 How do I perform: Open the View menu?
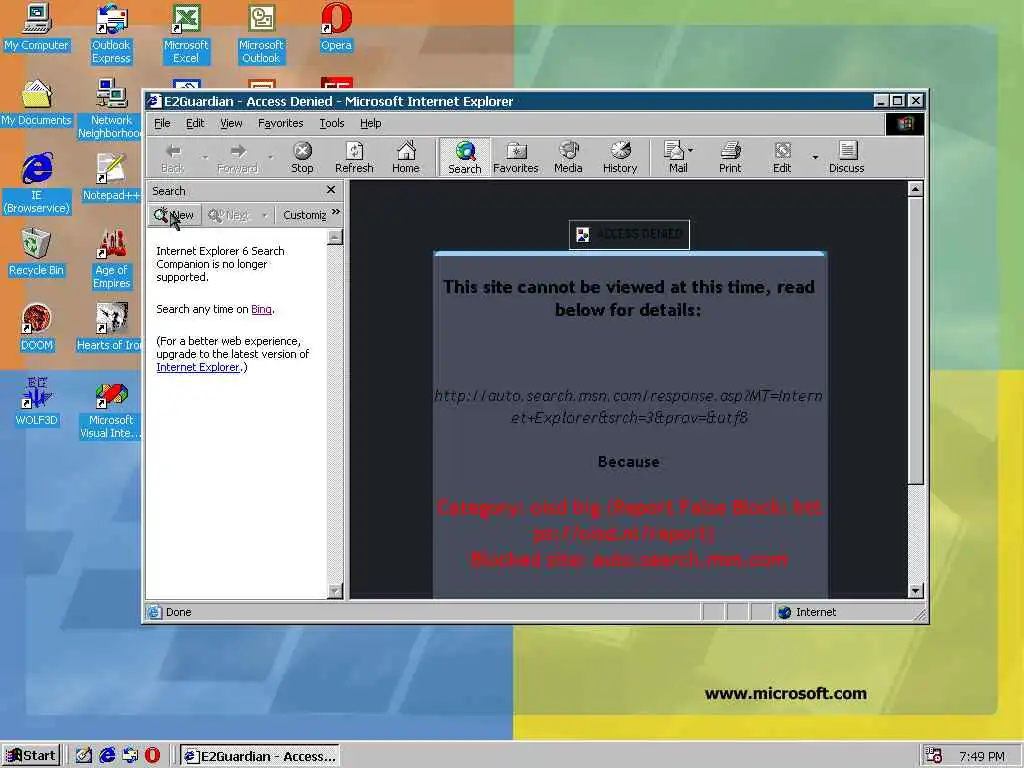[231, 123]
